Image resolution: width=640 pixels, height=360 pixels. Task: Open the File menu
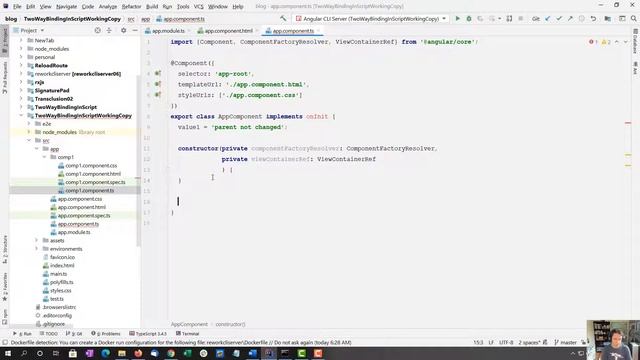17,7
